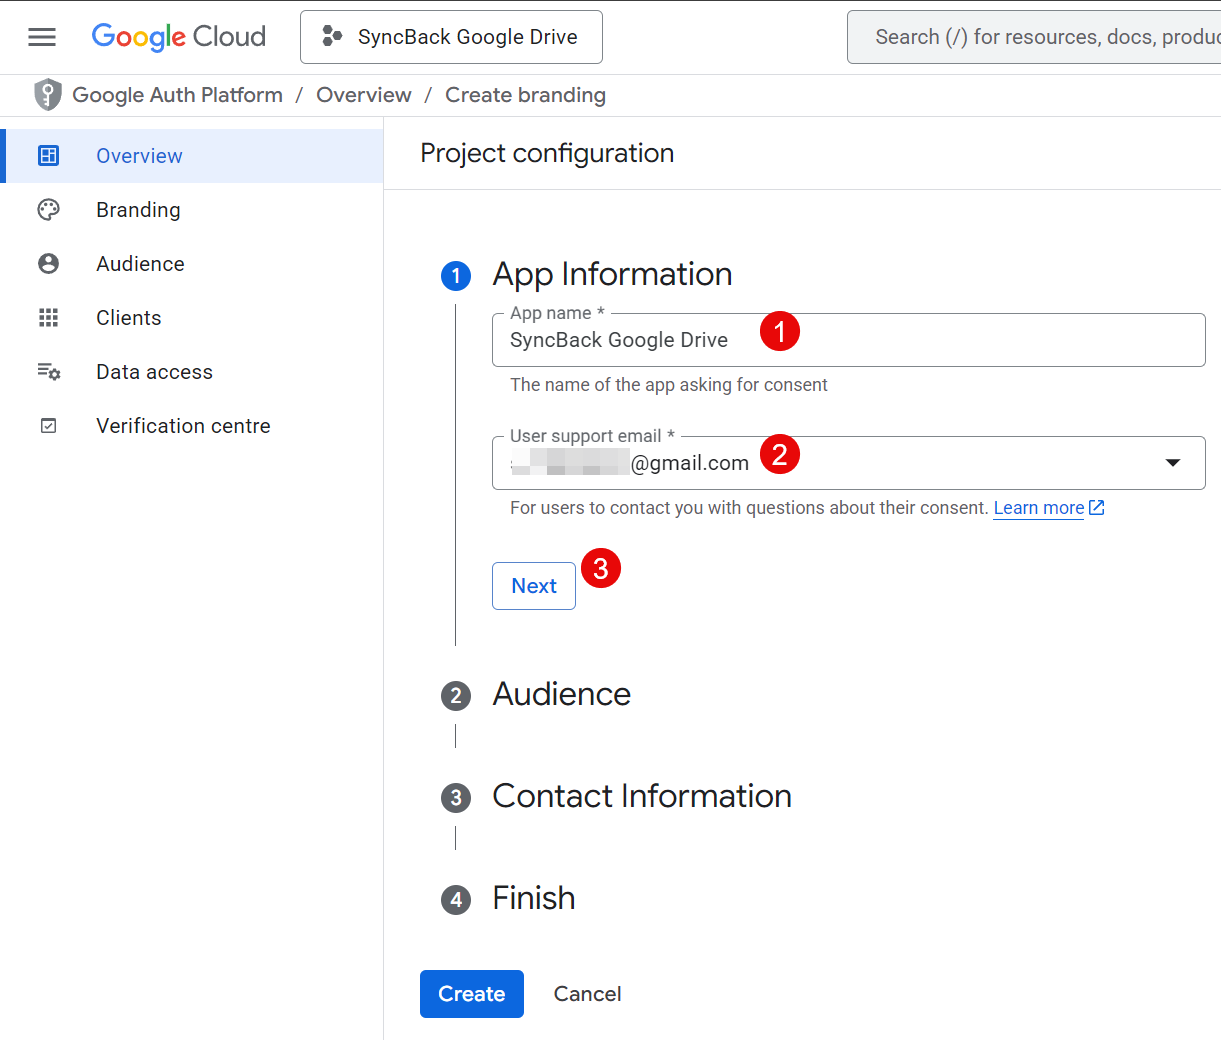Open the Learn more link
This screenshot has width=1221, height=1040.
pos(1038,508)
